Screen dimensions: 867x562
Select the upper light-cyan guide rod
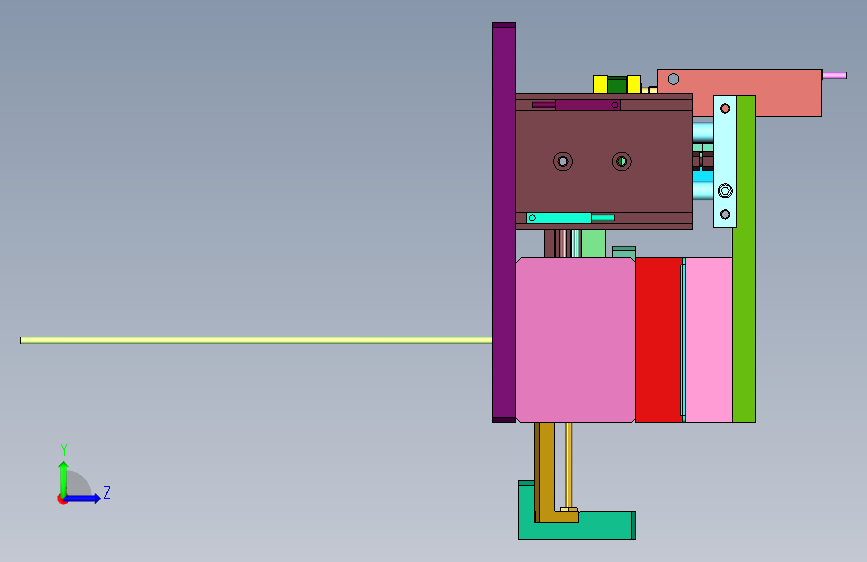pos(703,132)
